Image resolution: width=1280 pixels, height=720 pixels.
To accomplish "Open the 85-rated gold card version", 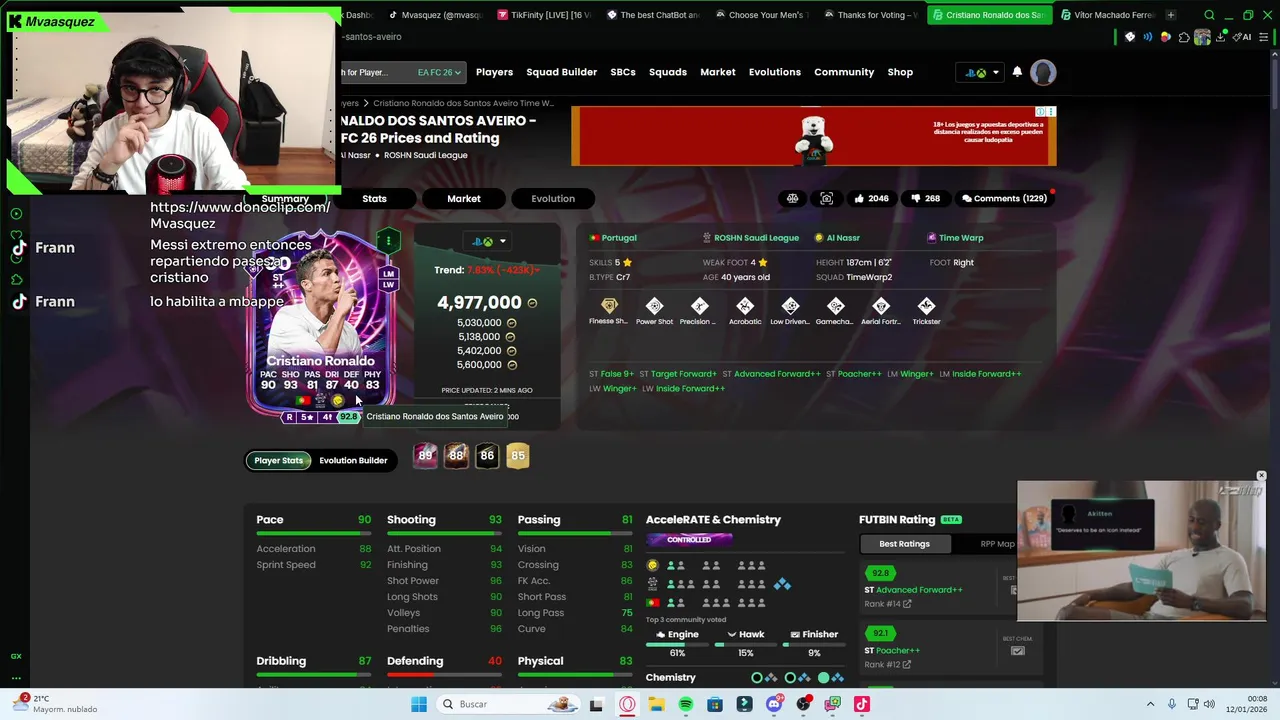I will pos(517,455).
